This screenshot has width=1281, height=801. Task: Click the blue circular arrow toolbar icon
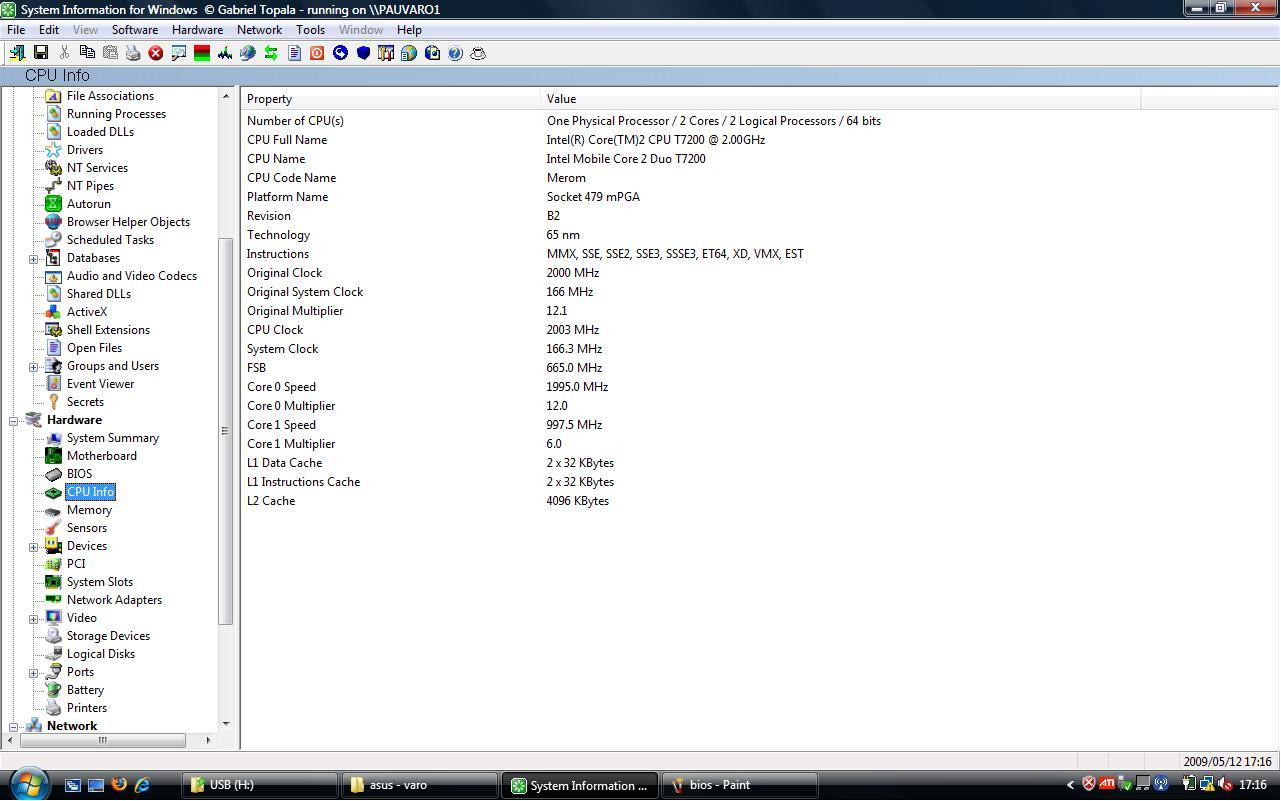[340, 53]
